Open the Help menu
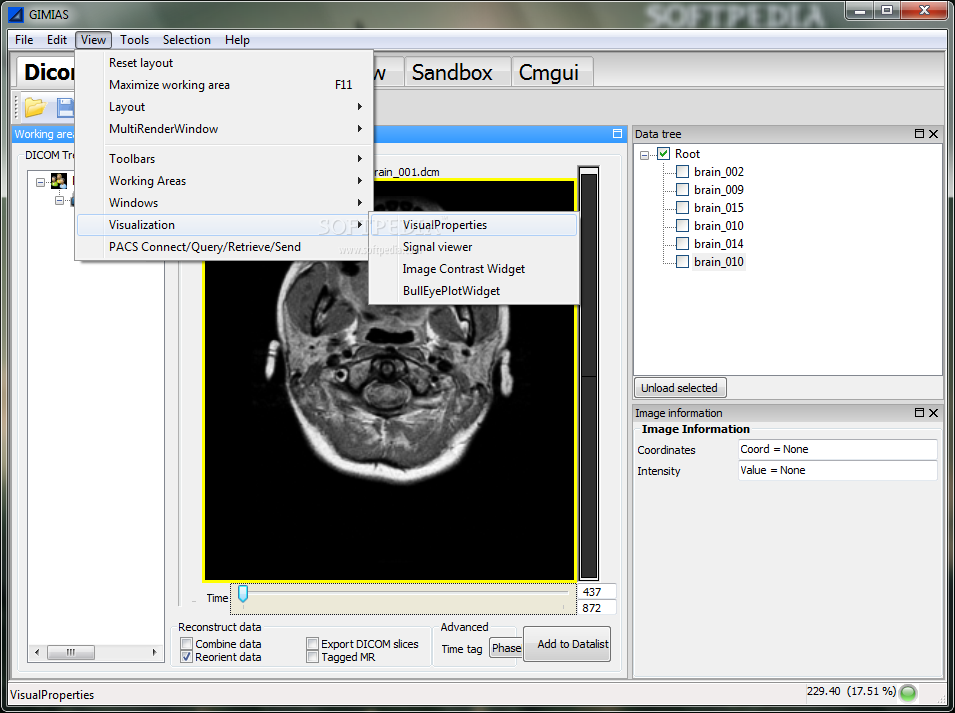Image resolution: width=955 pixels, height=713 pixels. [x=237, y=40]
